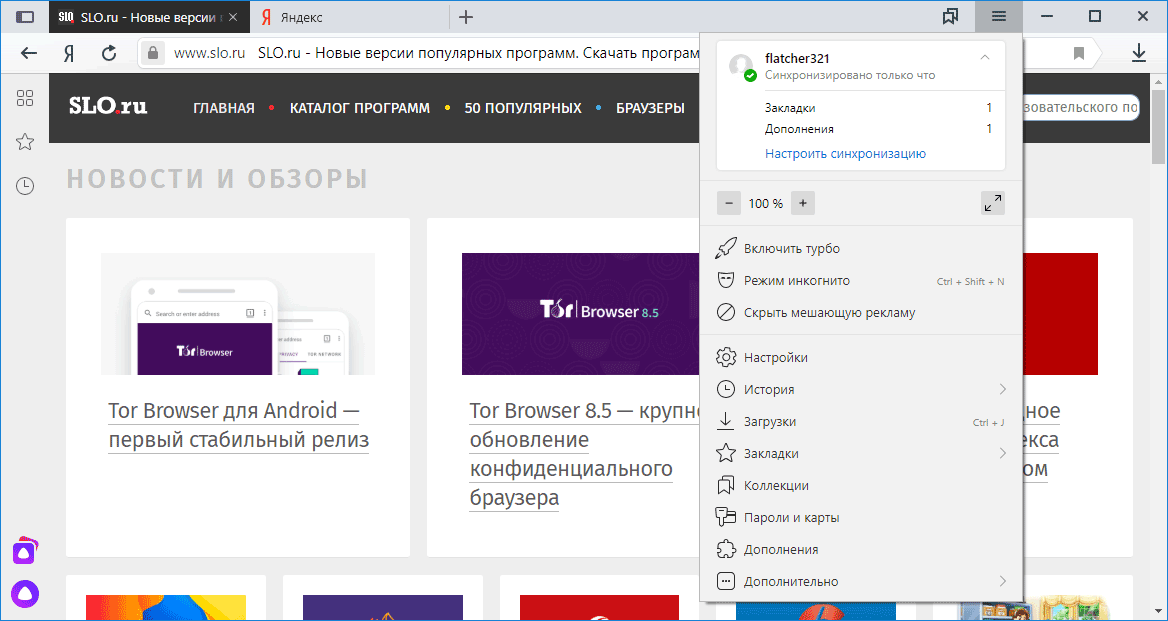Open bookmarks star in left sidebar
Viewport: 1168px width, 621px height.
click(x=25, y=141)
